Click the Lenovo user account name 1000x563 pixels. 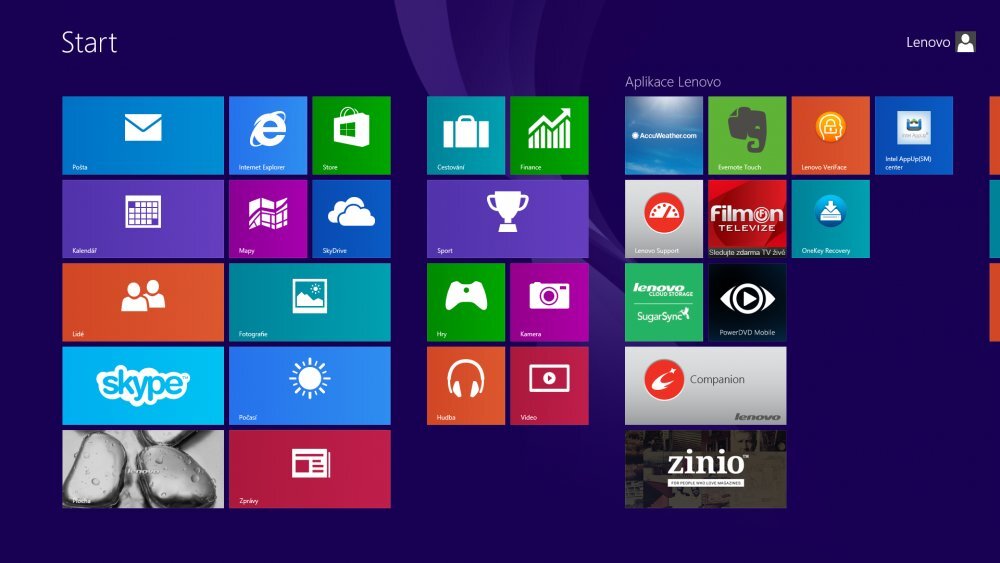pyautogui.click(x=928, y=42)
